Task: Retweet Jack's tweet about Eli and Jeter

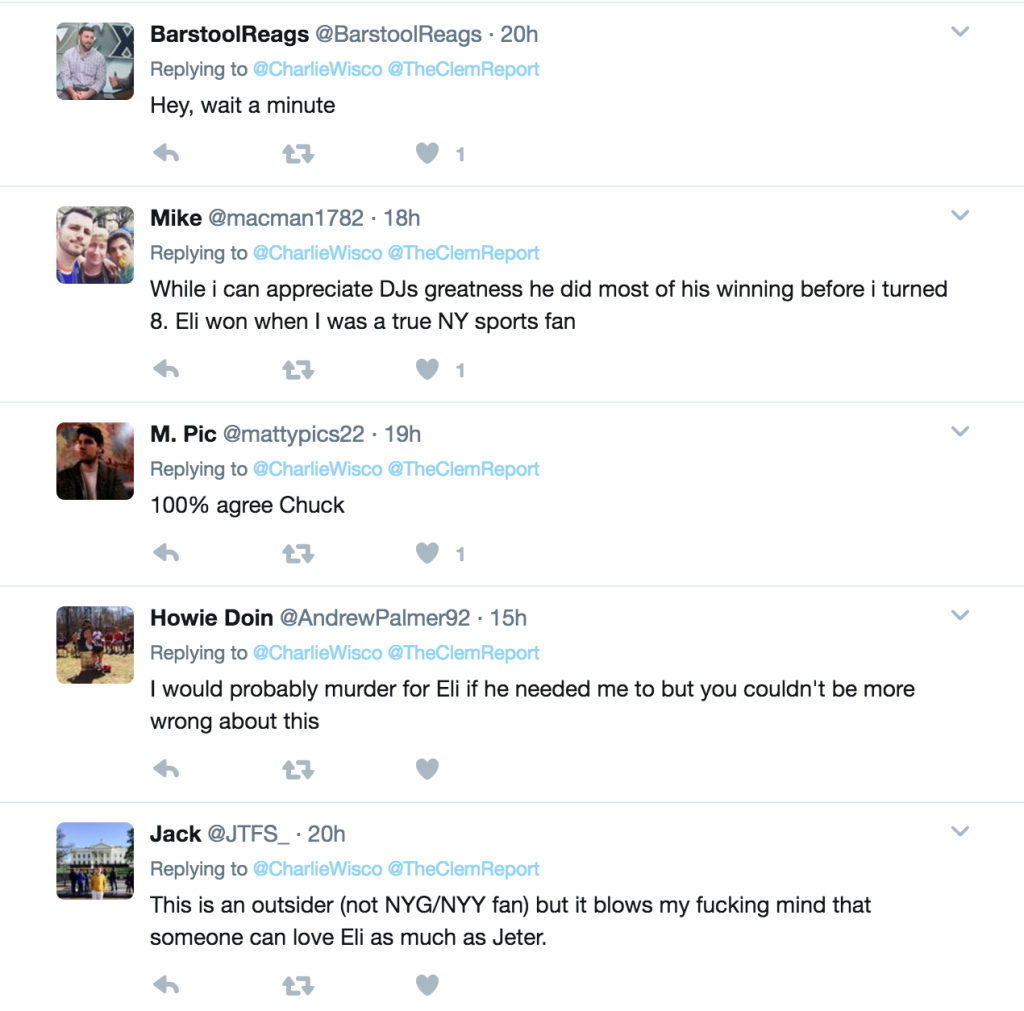Action: (298, 985)
